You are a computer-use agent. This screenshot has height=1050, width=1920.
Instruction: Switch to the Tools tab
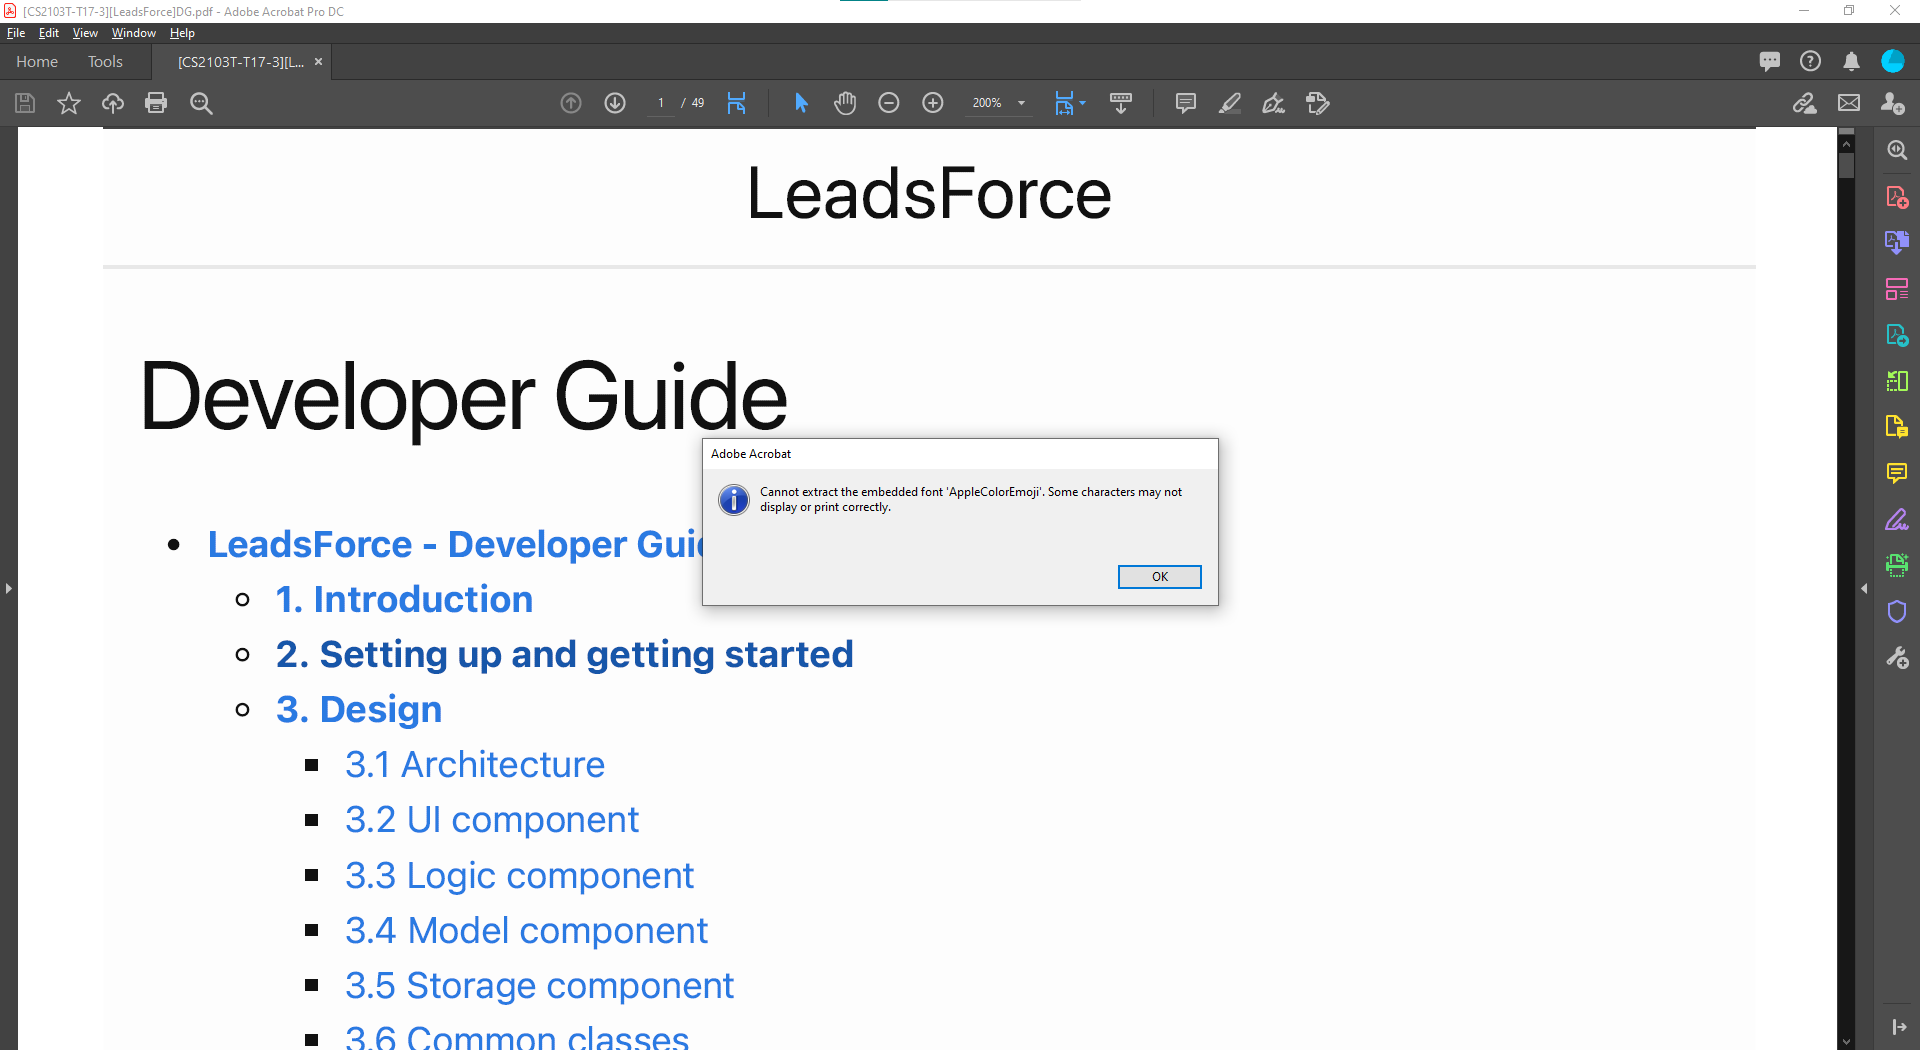(x=105, y=62)
